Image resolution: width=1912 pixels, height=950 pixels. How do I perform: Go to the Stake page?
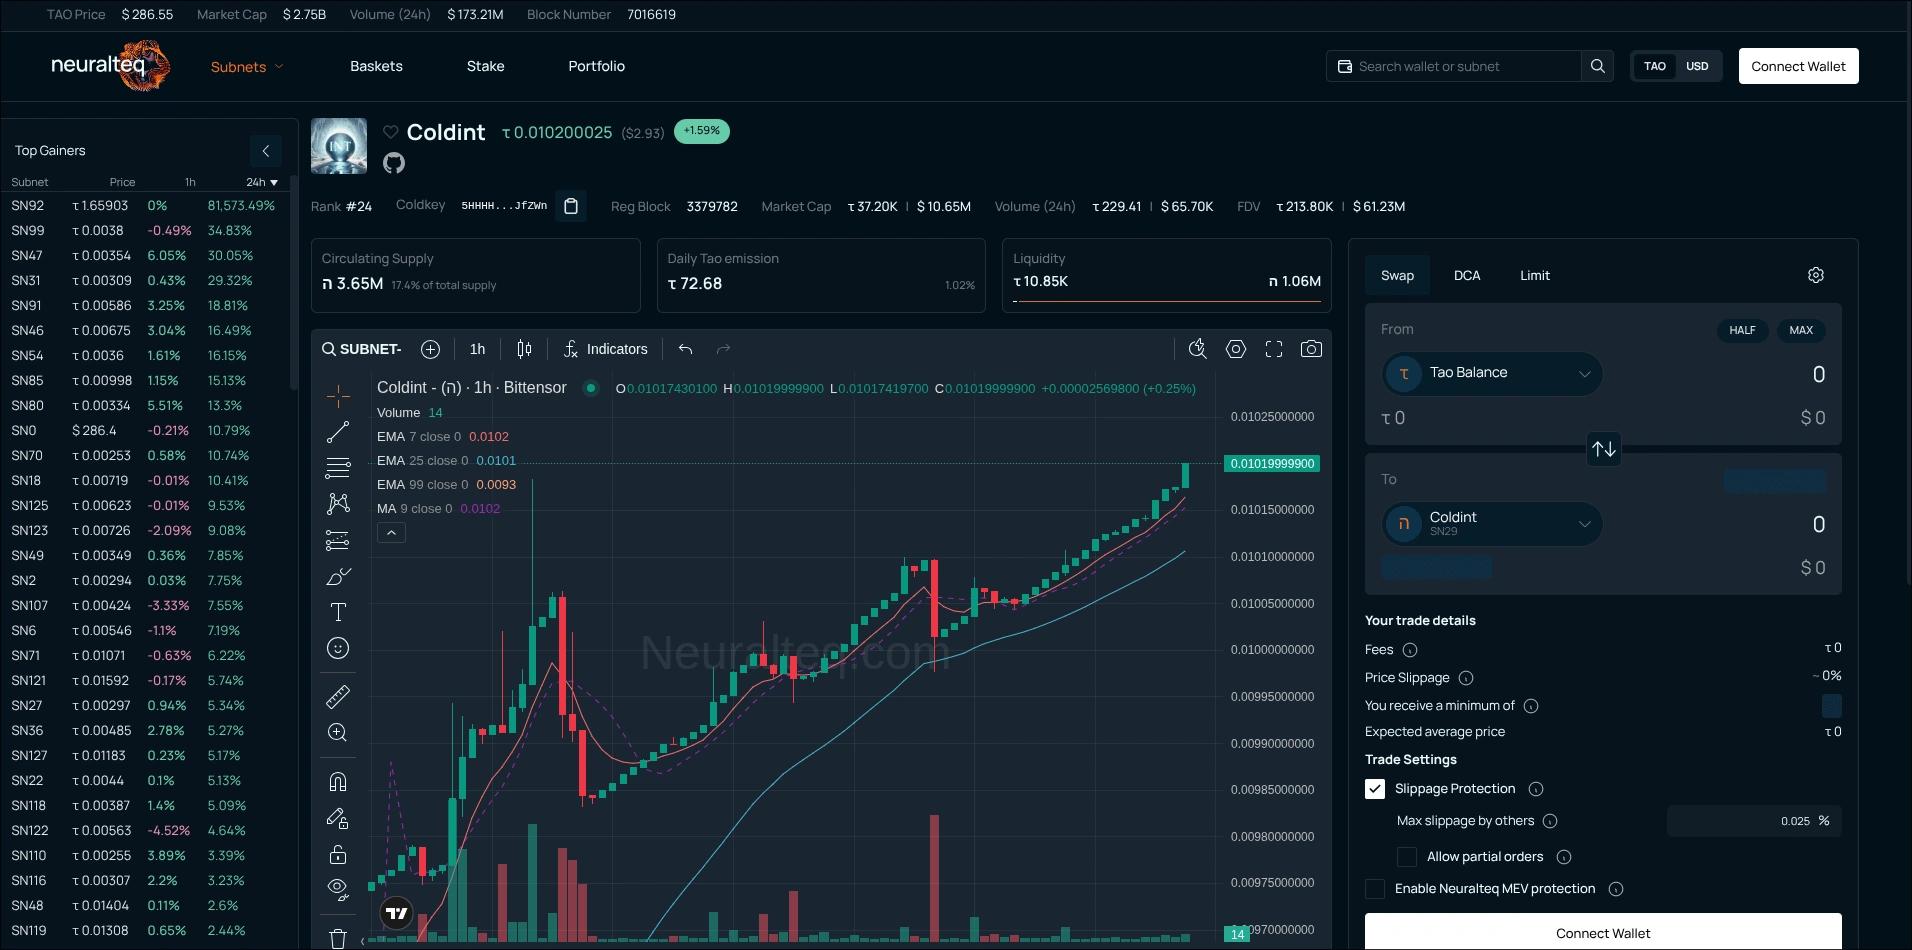[x=485, y=66]
